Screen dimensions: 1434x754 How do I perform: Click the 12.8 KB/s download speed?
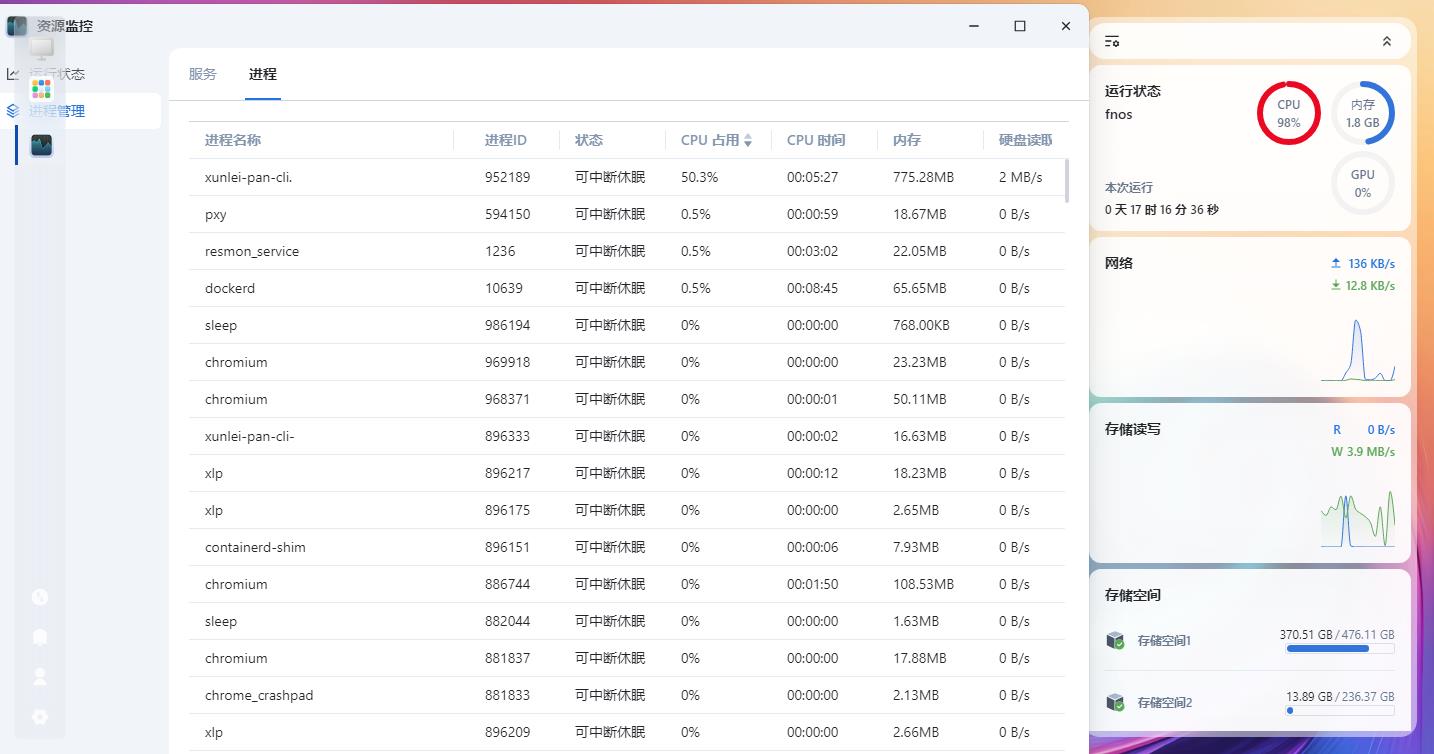point(1370,286)
